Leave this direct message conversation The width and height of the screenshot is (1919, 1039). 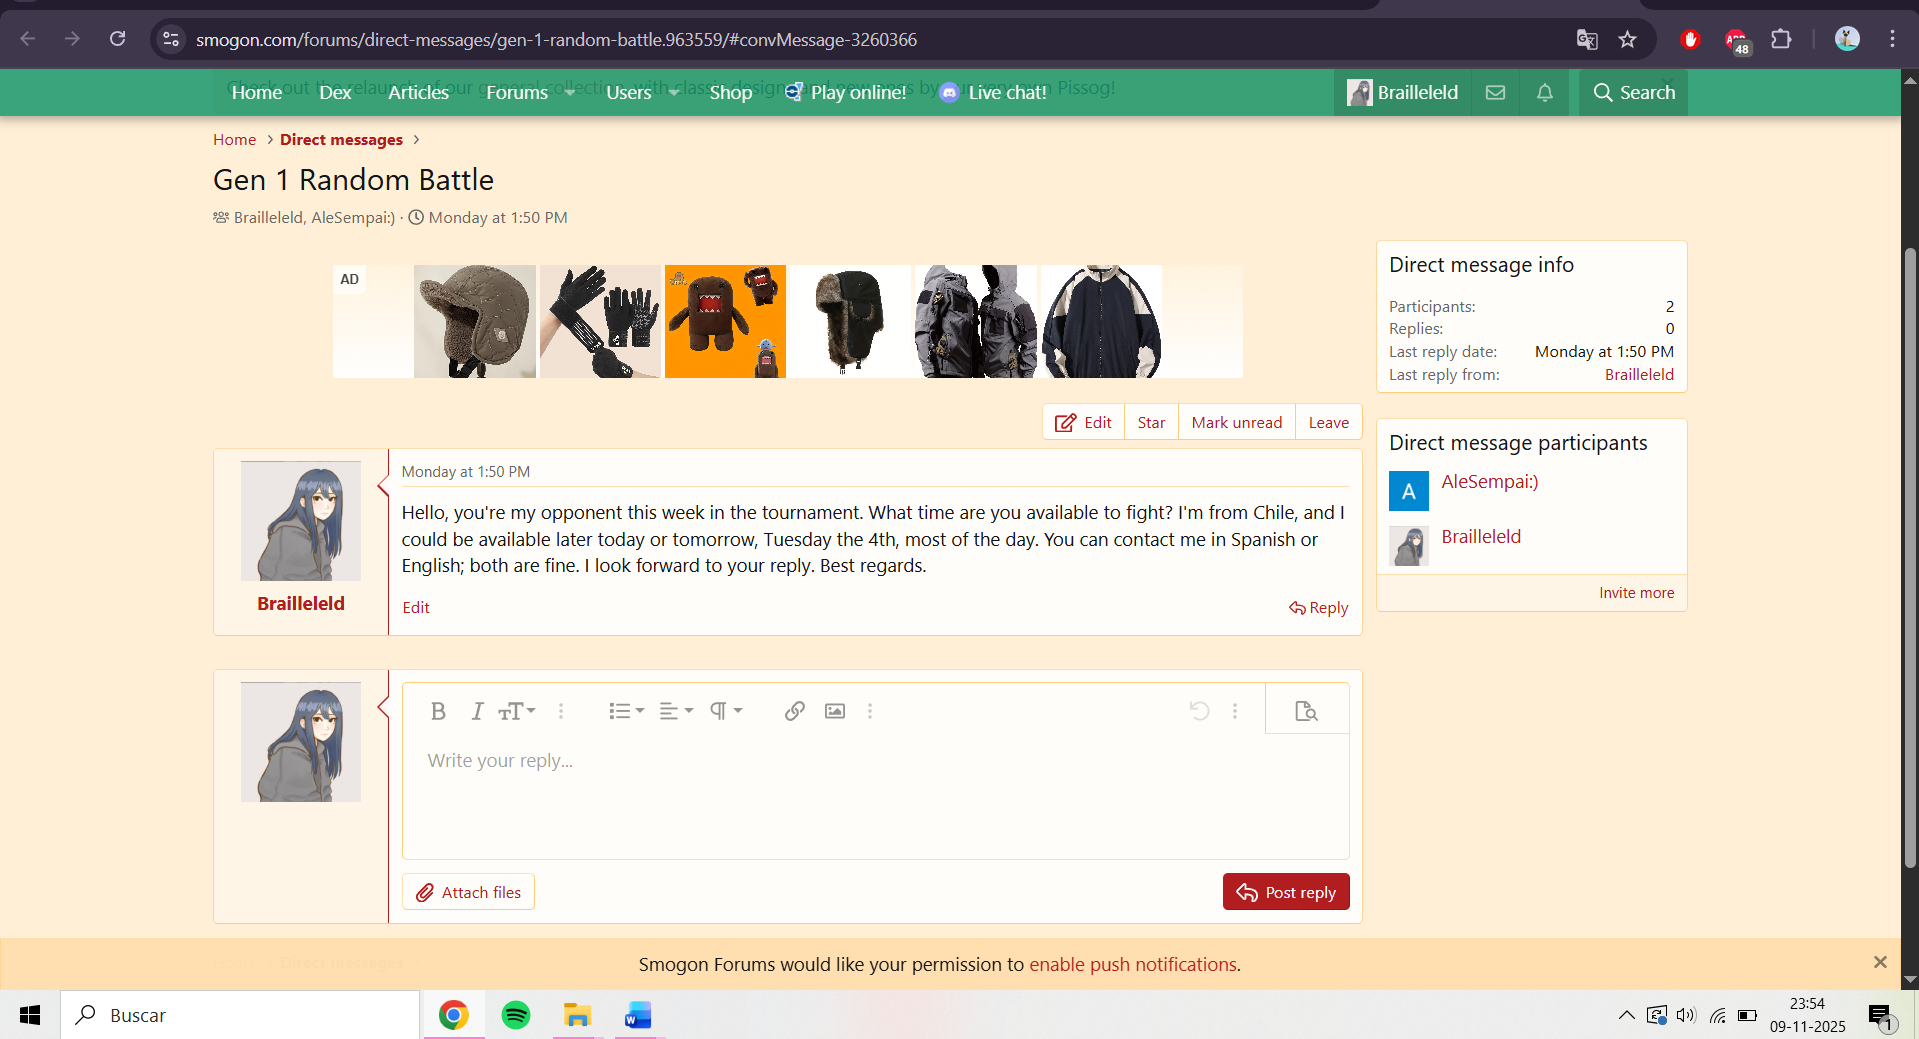click(x=1328, y=422)
